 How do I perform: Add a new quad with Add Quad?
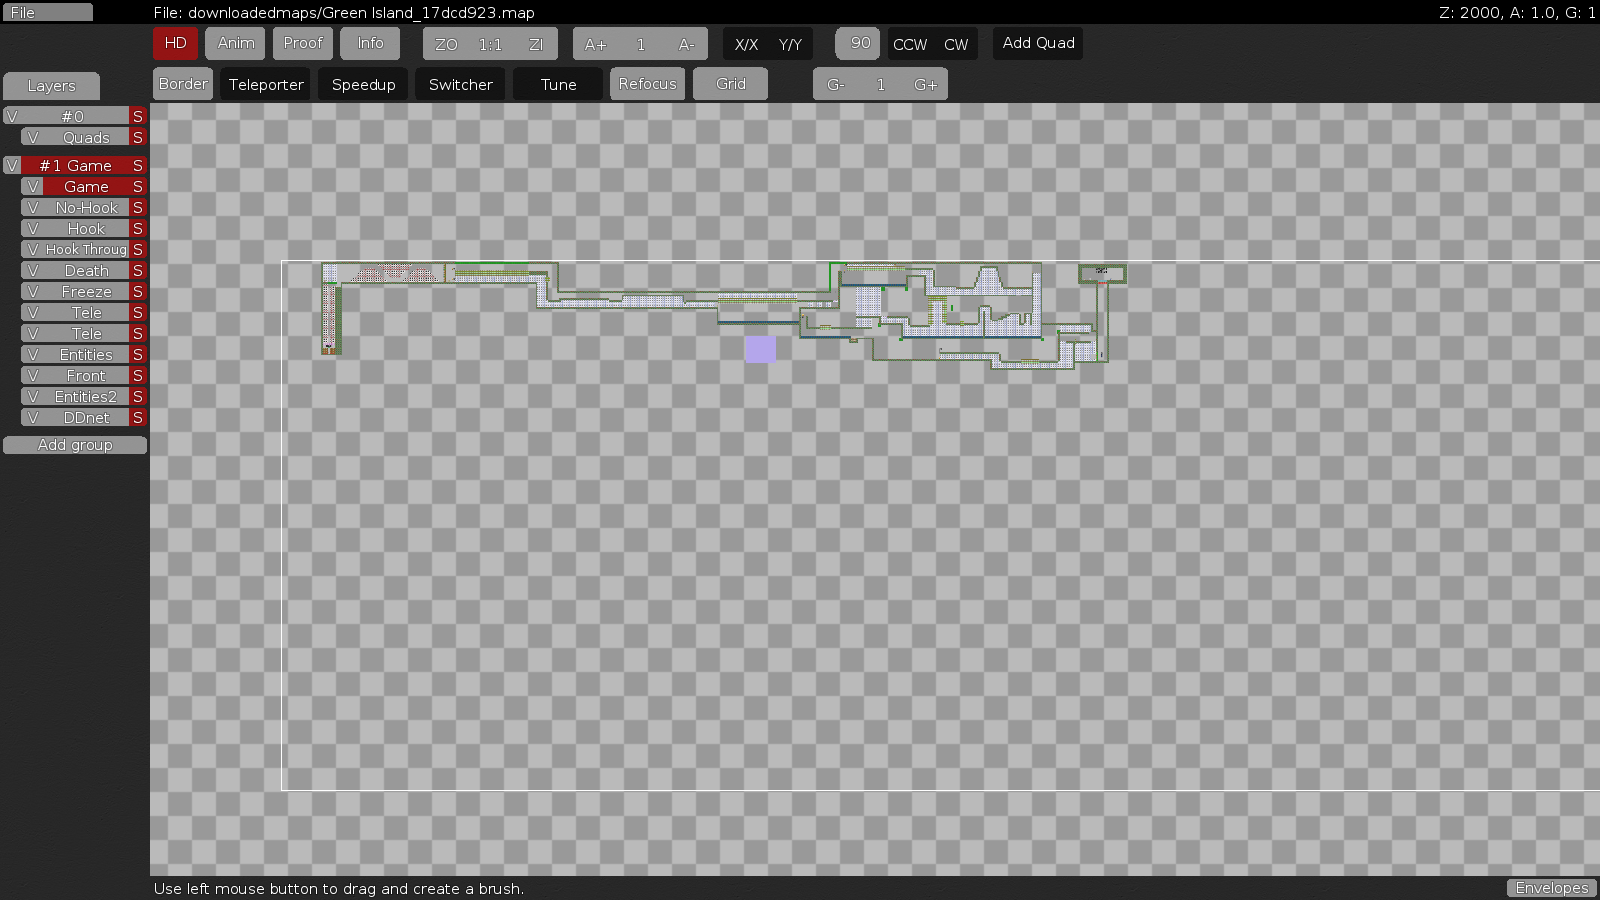point(1037,43)
